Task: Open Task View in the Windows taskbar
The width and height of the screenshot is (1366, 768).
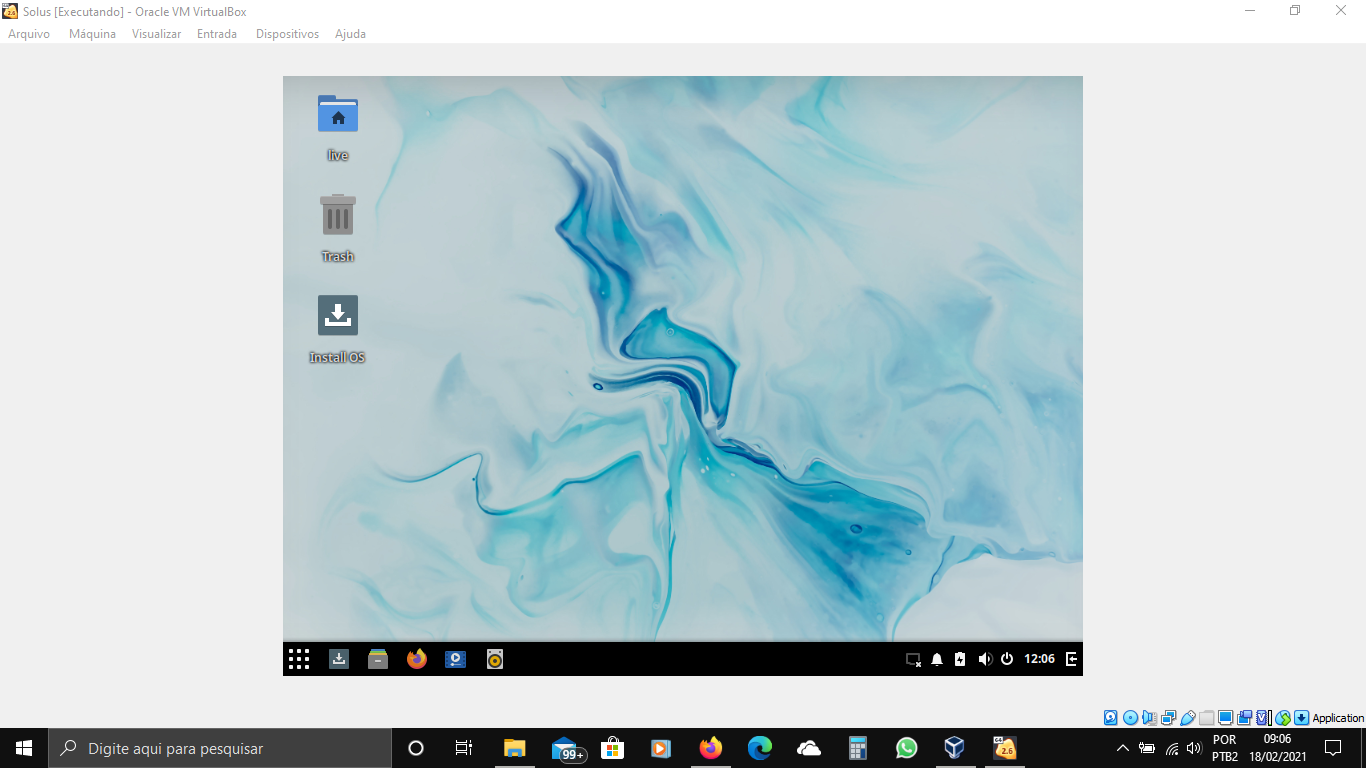Action: [x=464, y=748]
